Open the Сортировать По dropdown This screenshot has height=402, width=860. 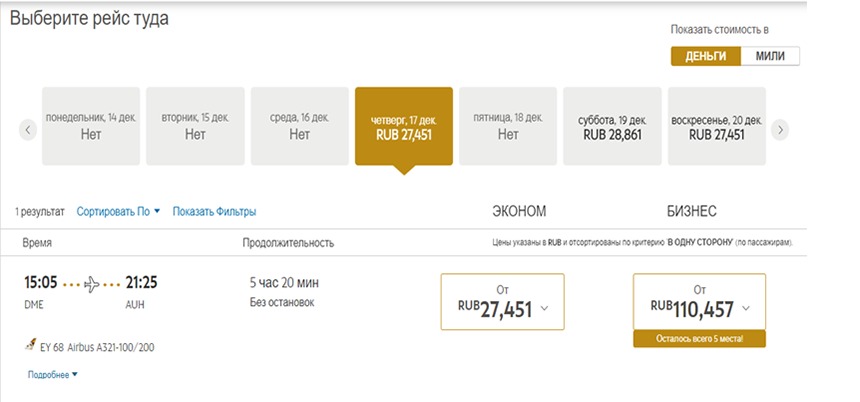pos(118,211)
